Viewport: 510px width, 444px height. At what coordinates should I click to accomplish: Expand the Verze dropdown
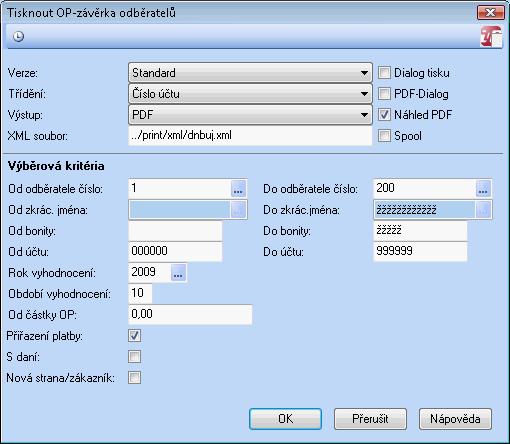tap(250, 72)
